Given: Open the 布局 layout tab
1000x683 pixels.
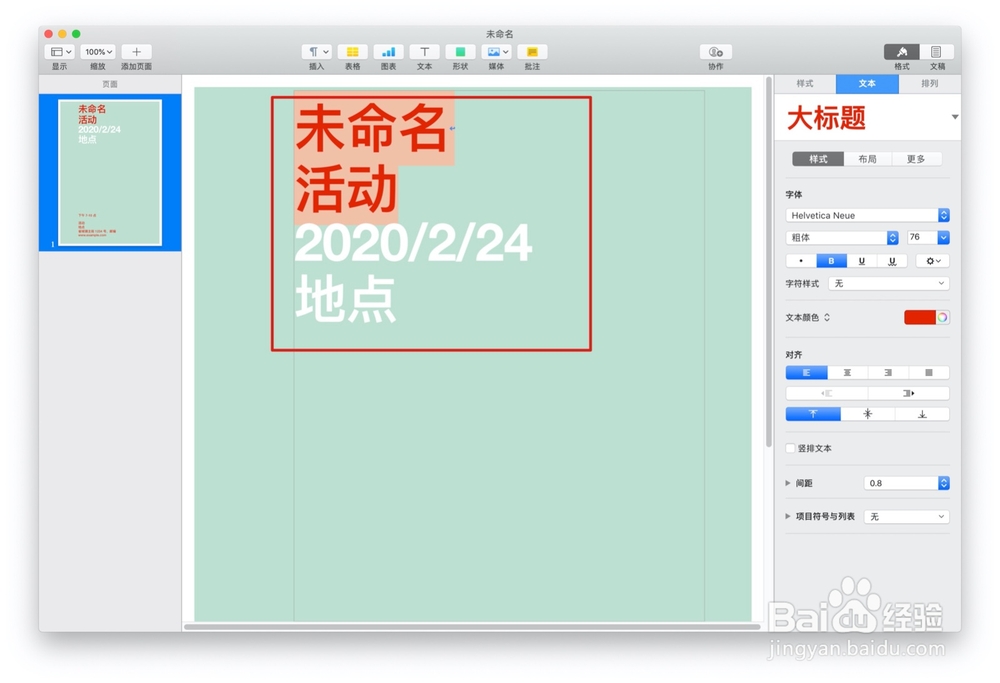Looking at the screenshot, I should [x=866, y=158].
